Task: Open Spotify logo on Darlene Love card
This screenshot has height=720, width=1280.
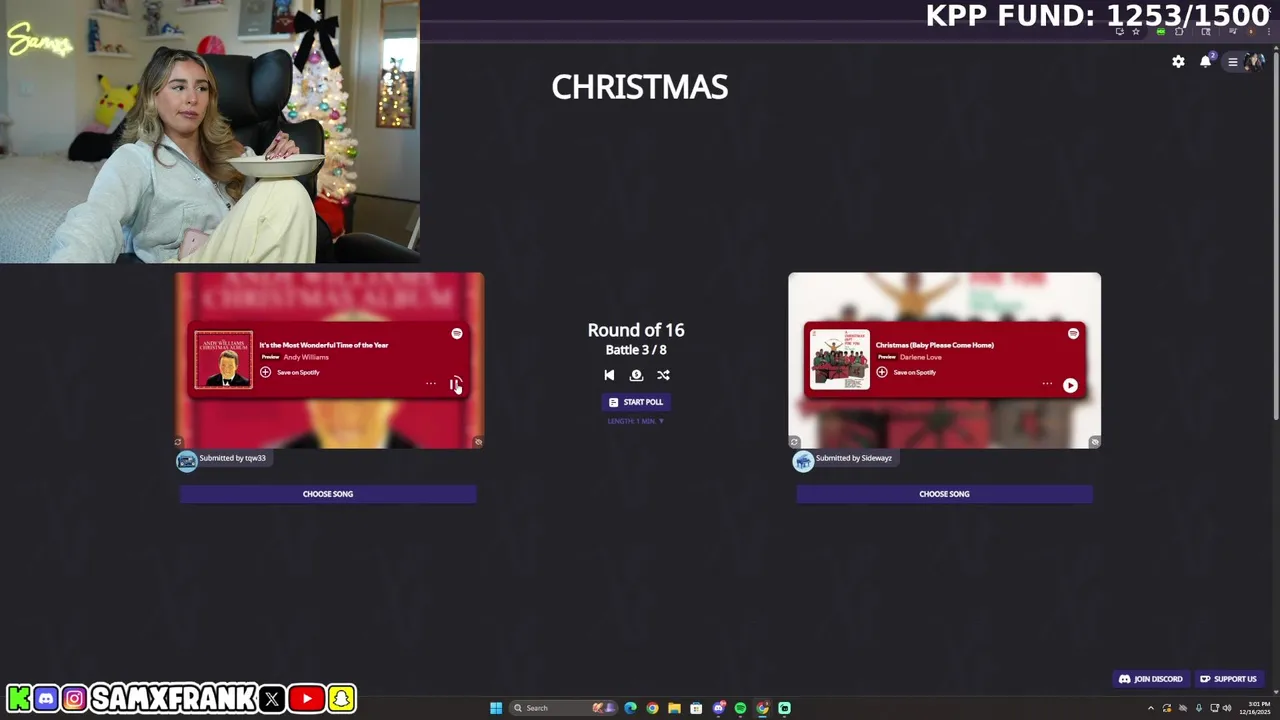Action: click(1073, 334)
